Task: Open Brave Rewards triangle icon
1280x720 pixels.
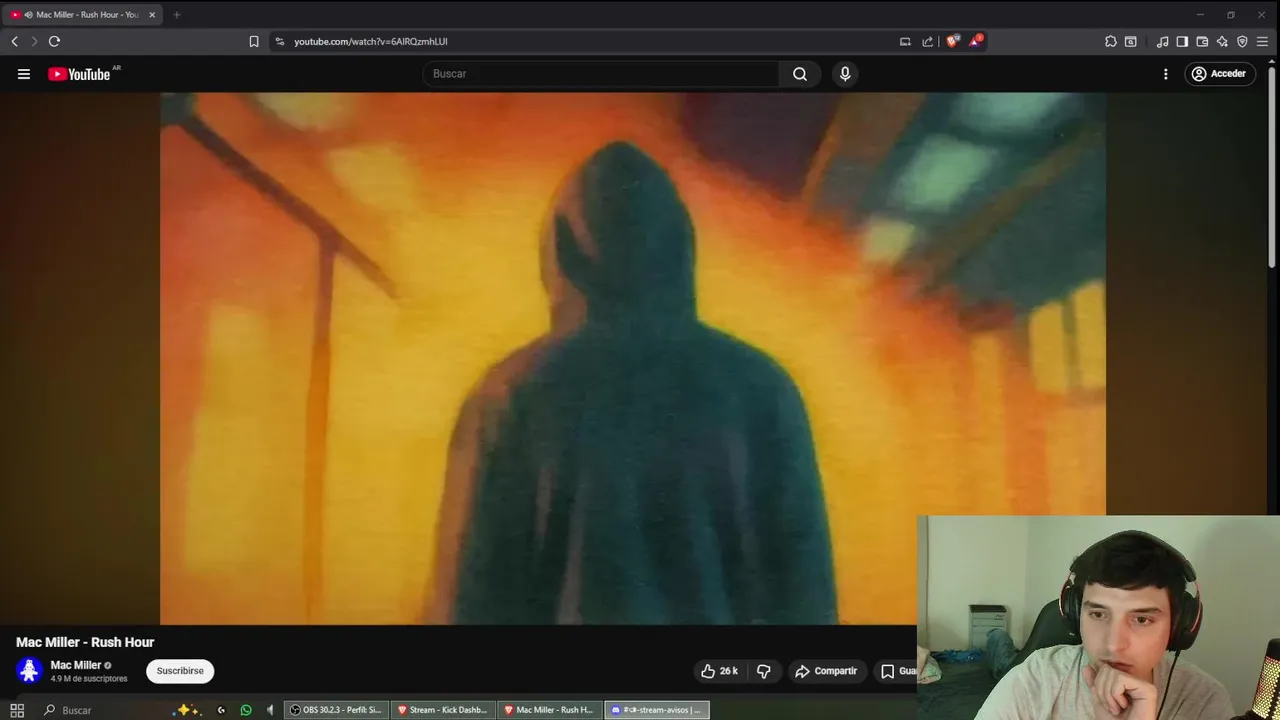Action: (975, 41)
